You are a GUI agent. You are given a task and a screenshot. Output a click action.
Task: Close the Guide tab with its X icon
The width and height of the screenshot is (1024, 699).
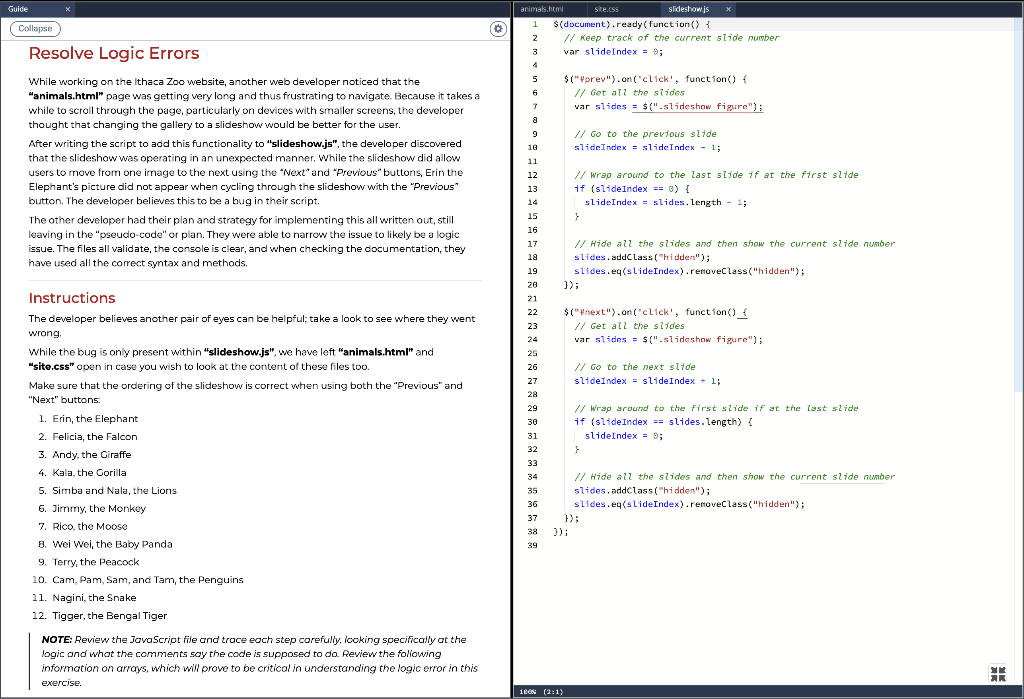pyautogui.click(x=66, y=8)
